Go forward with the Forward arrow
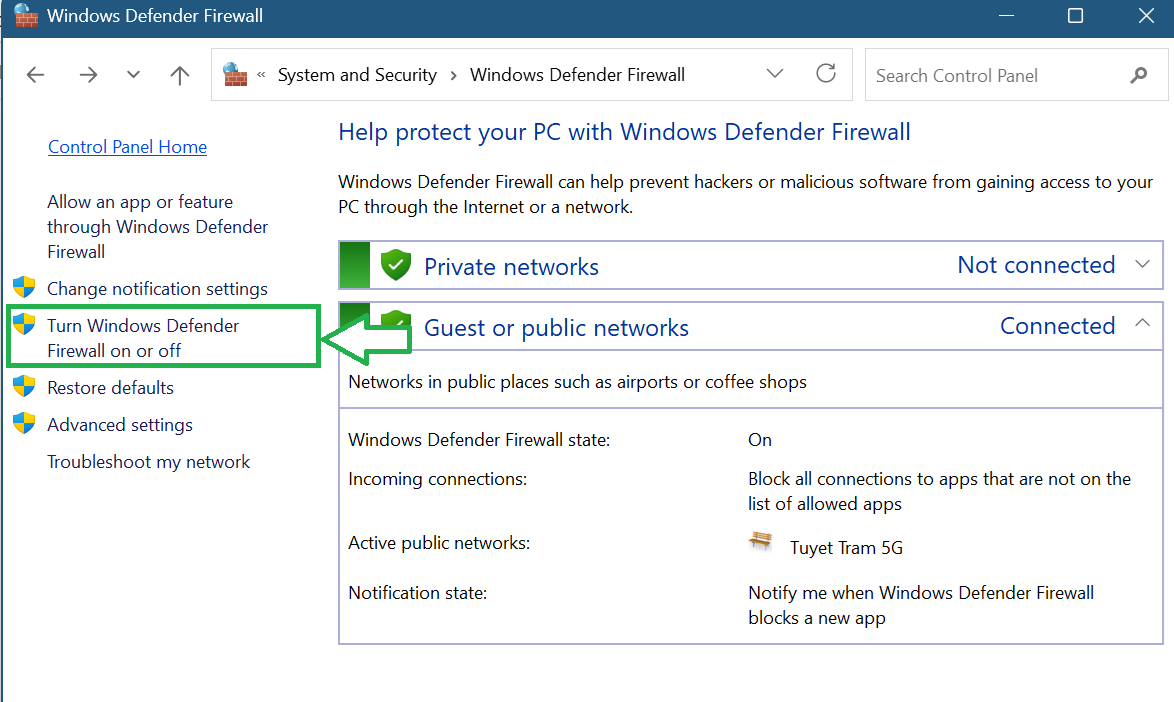The image size is (1174, 702). (88, 75)
